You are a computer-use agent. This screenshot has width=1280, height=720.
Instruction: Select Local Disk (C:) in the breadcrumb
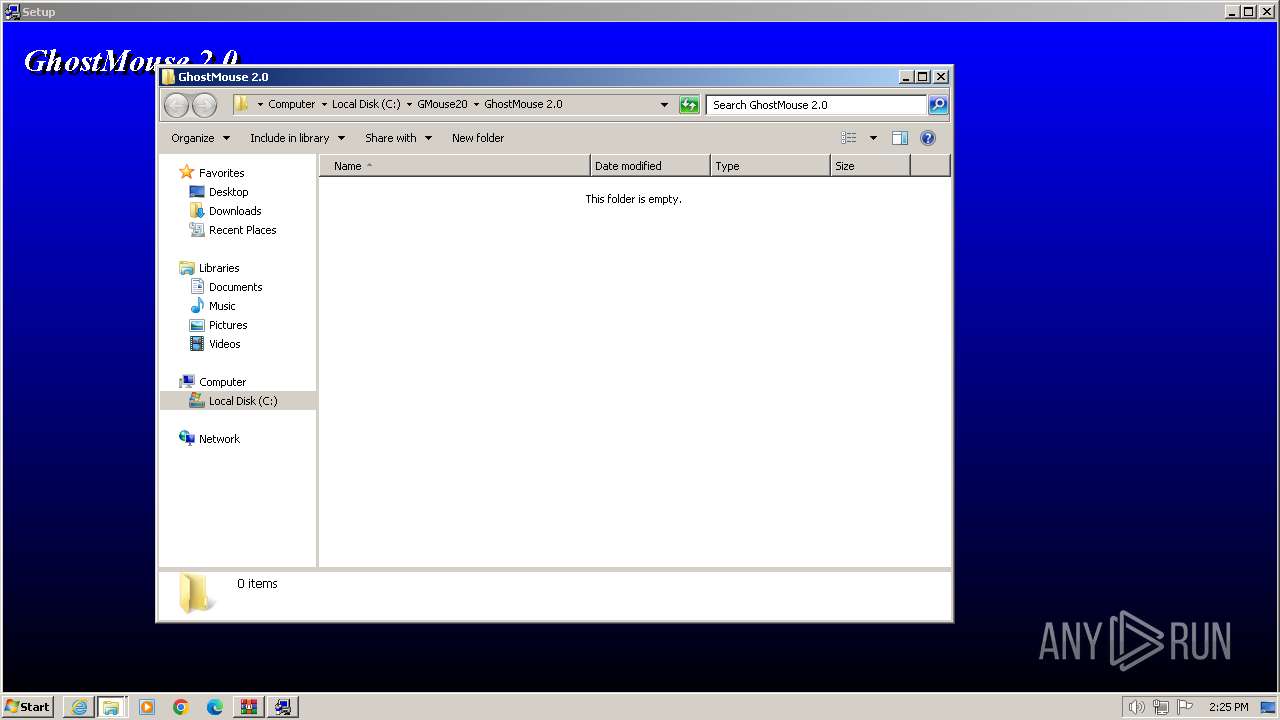pos(366,104)
